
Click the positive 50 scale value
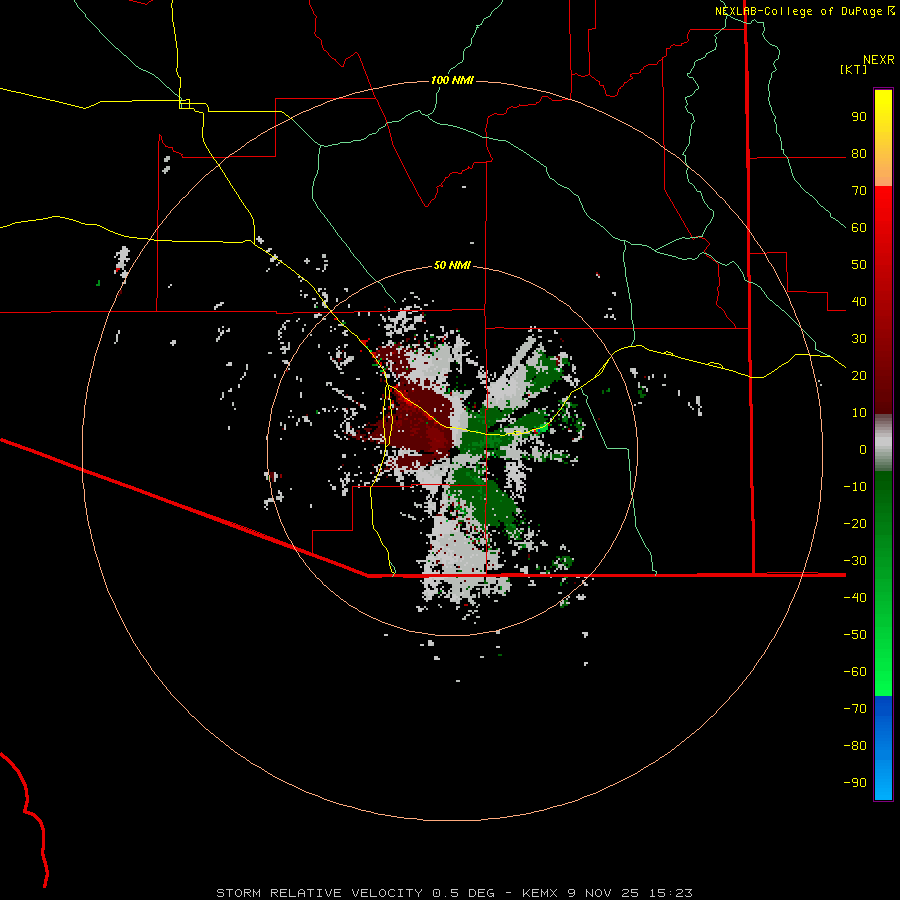point(859,265)
